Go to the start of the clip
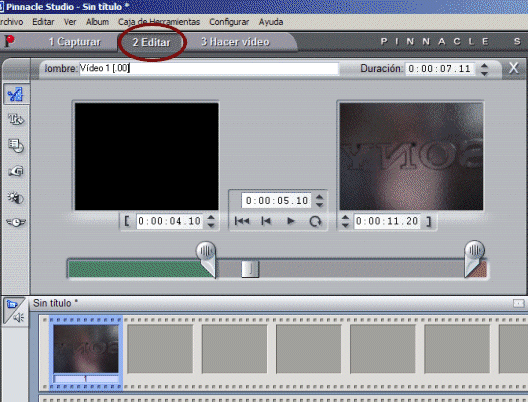 [x=242, y=221]
